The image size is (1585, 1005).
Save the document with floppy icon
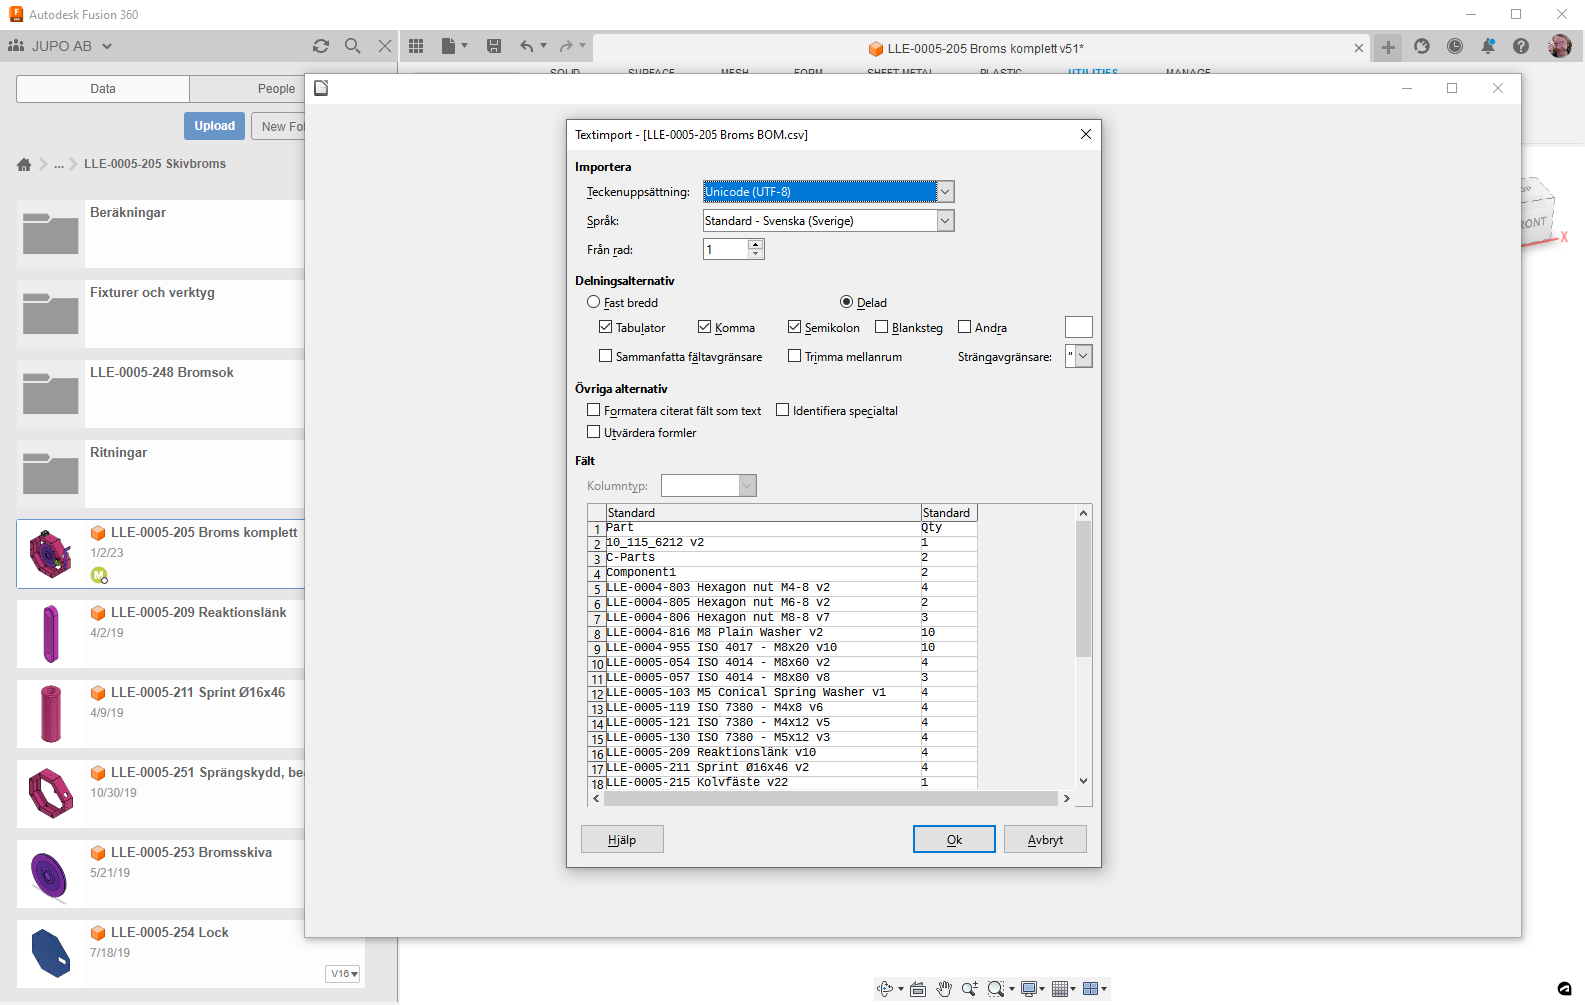tap(494, 46)
